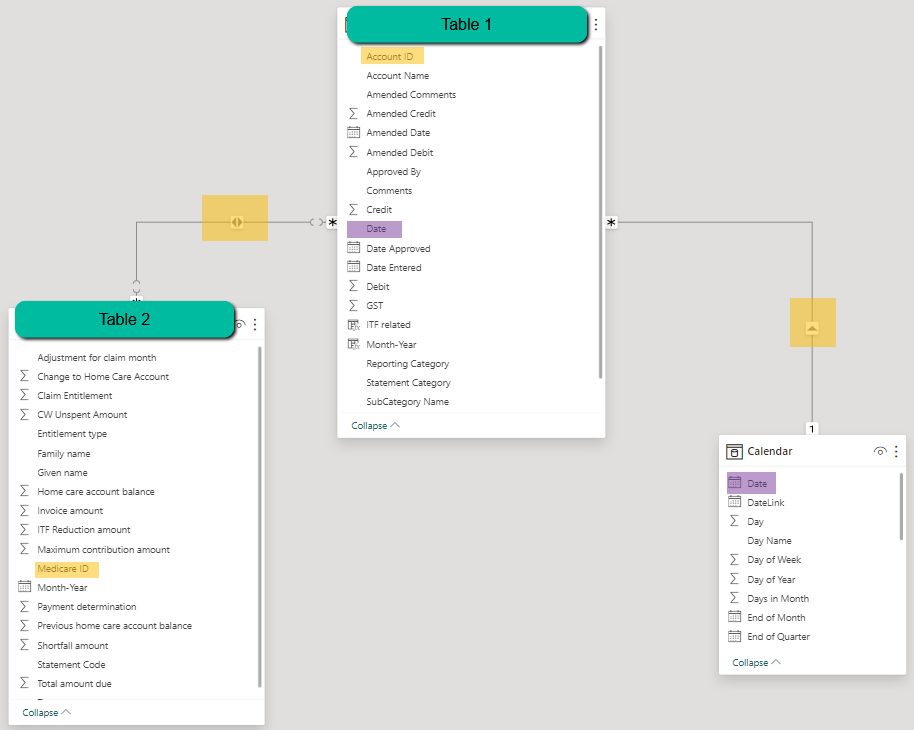Viewport: 914px width, 730px height.
Task: Click sigma icon beside Invoice amount
Action: tap(24, 510)
